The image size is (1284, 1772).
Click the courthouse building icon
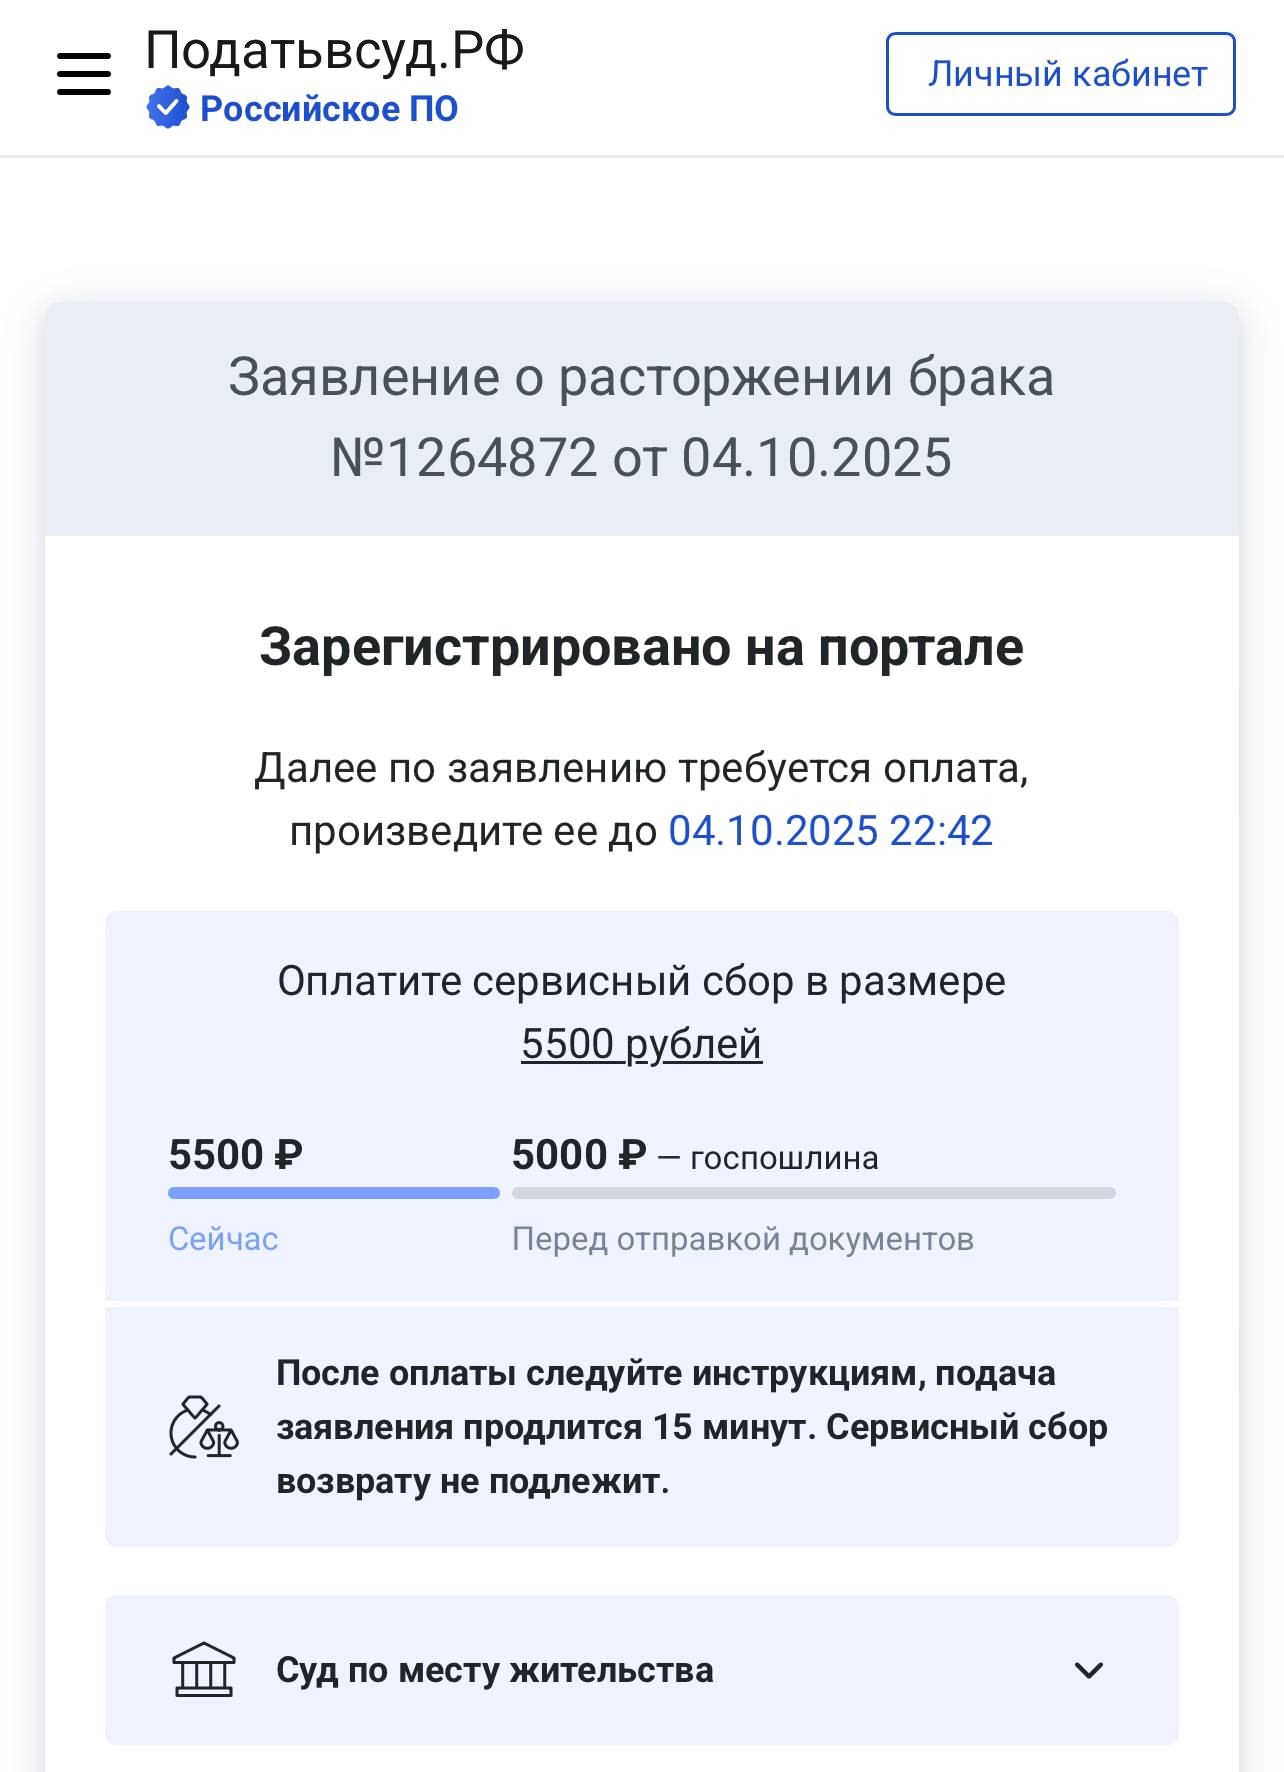204,1670
